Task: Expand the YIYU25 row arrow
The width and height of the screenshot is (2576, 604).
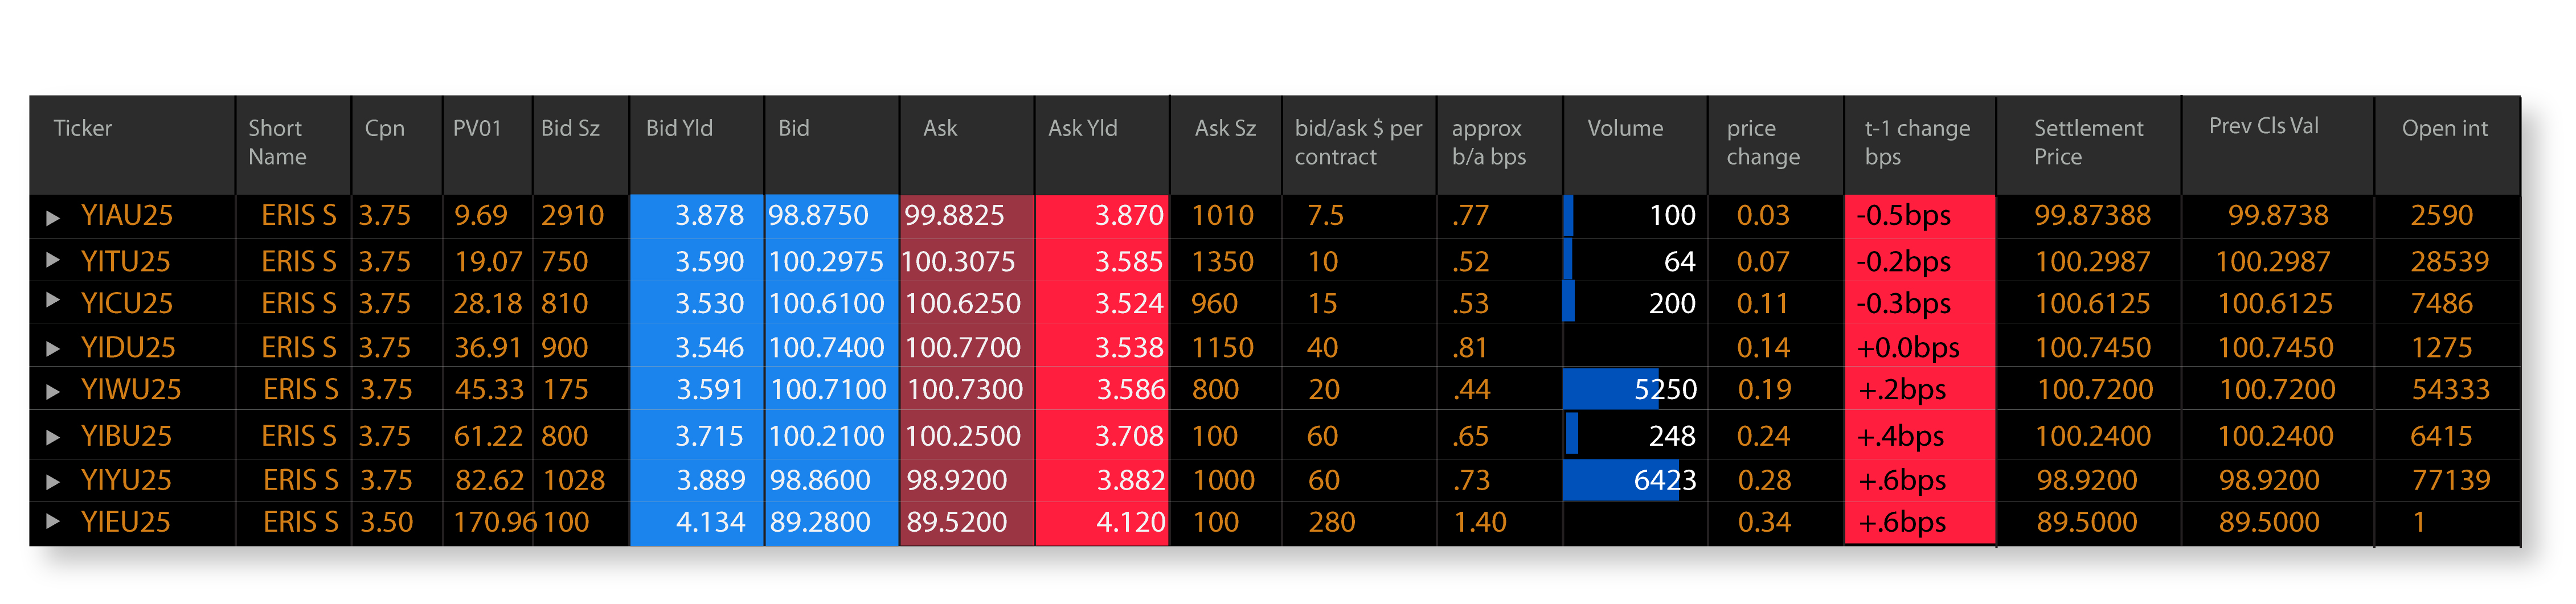Action: point(53,481)
